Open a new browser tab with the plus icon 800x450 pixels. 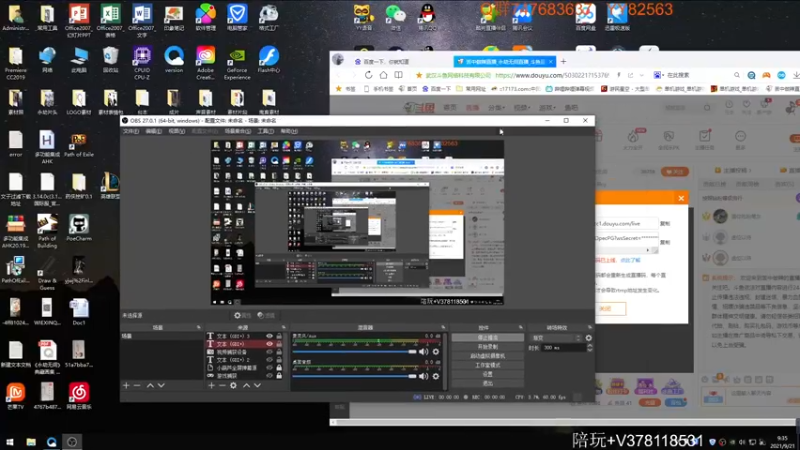tap(563, 62)
